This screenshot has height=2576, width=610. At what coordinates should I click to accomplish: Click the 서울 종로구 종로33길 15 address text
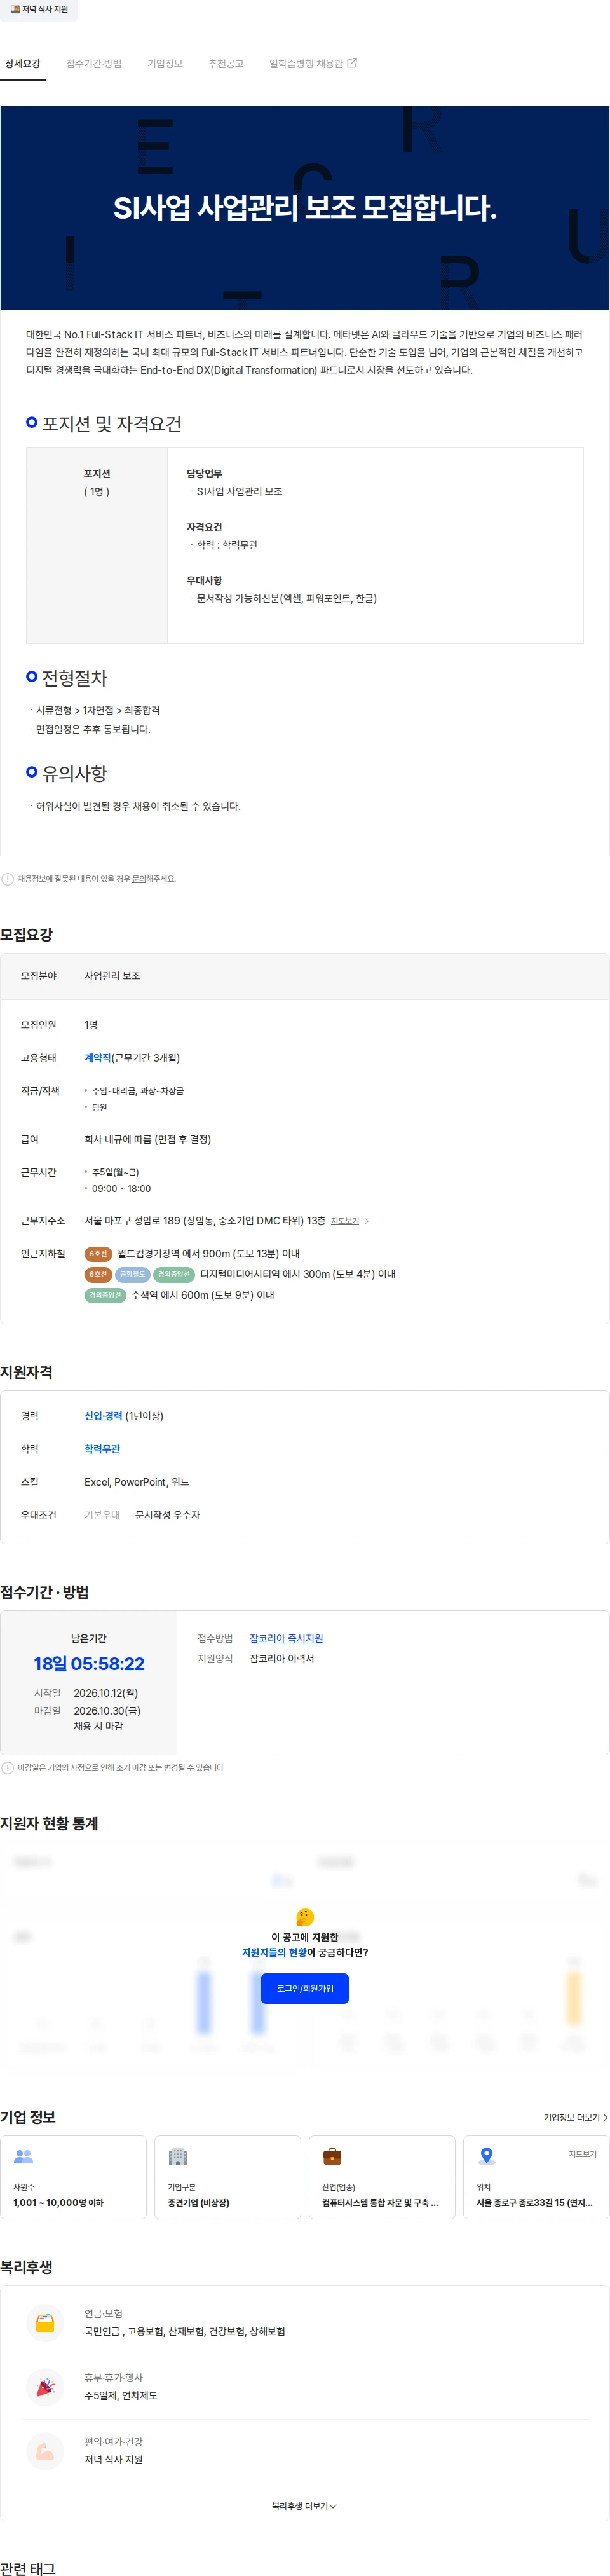pyautogui.click(x=535, y=2202)
